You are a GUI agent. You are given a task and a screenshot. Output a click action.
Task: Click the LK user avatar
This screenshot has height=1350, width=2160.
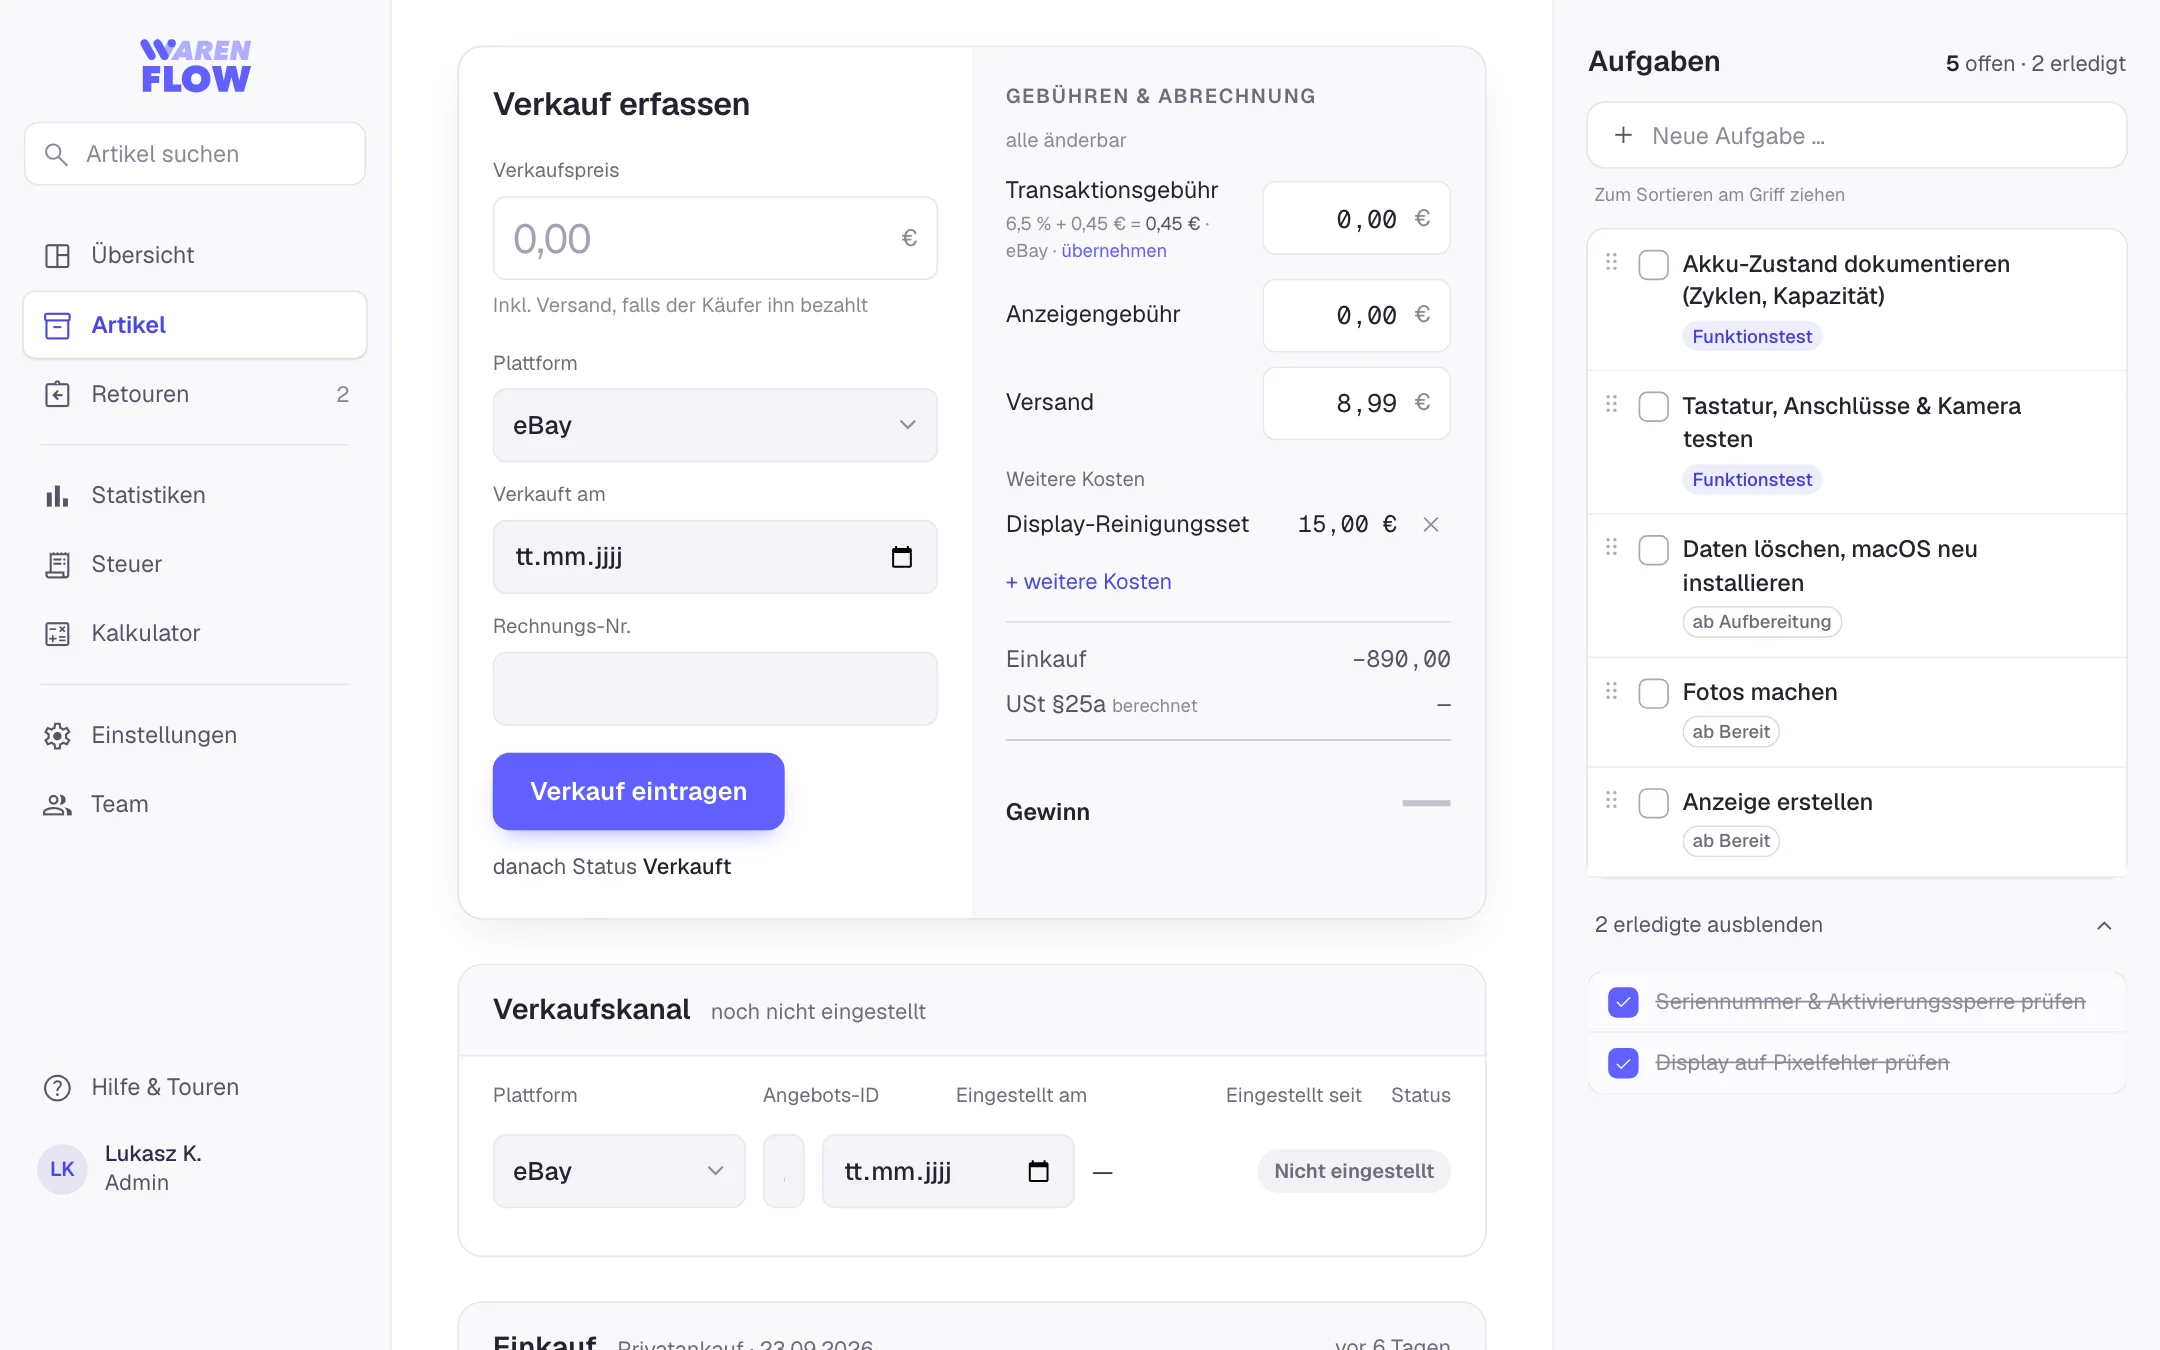coord(62,1169)
